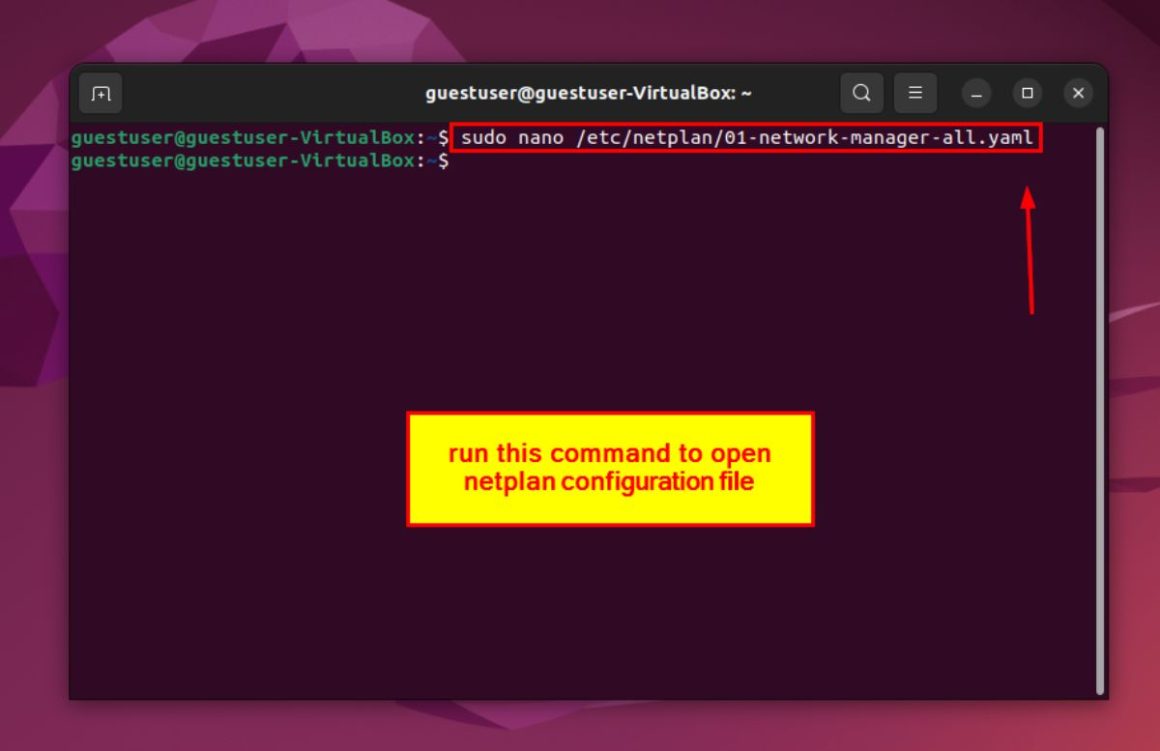This screenshot has height=751, width=1160.
Task: Click the yellow annotation box
Action: click(609, 467)
